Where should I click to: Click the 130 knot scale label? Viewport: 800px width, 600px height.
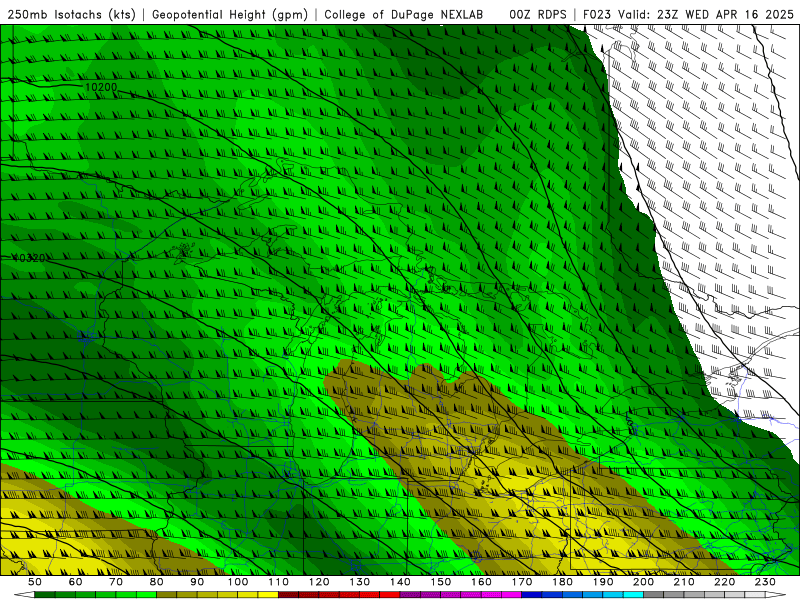pyautogui.click(x=359, y=582)
